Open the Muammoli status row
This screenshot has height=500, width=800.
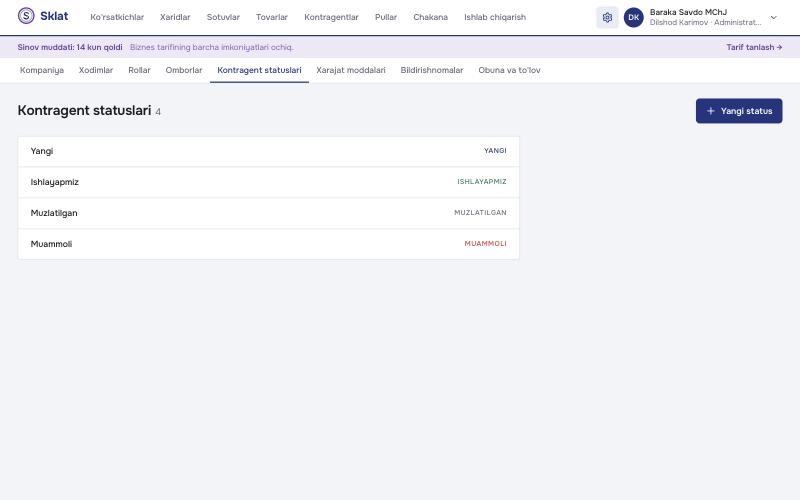(268, 244)
